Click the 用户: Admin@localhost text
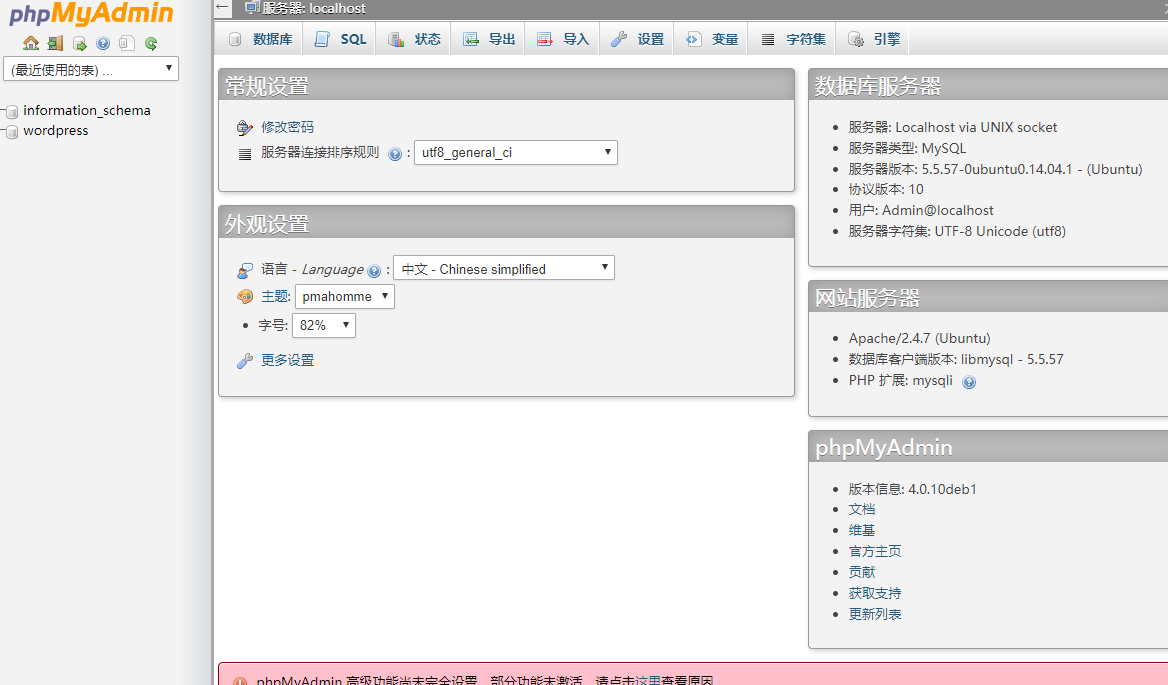The image size is (1168, 685). pyautogui.click(x=921, y=211)
